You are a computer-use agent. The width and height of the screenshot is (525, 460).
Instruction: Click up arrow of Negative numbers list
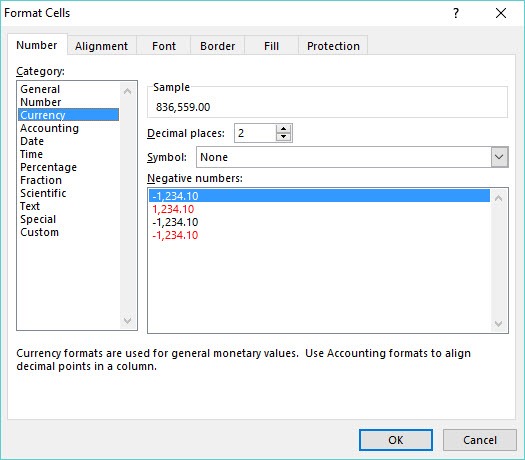click(x=498, y=198)
